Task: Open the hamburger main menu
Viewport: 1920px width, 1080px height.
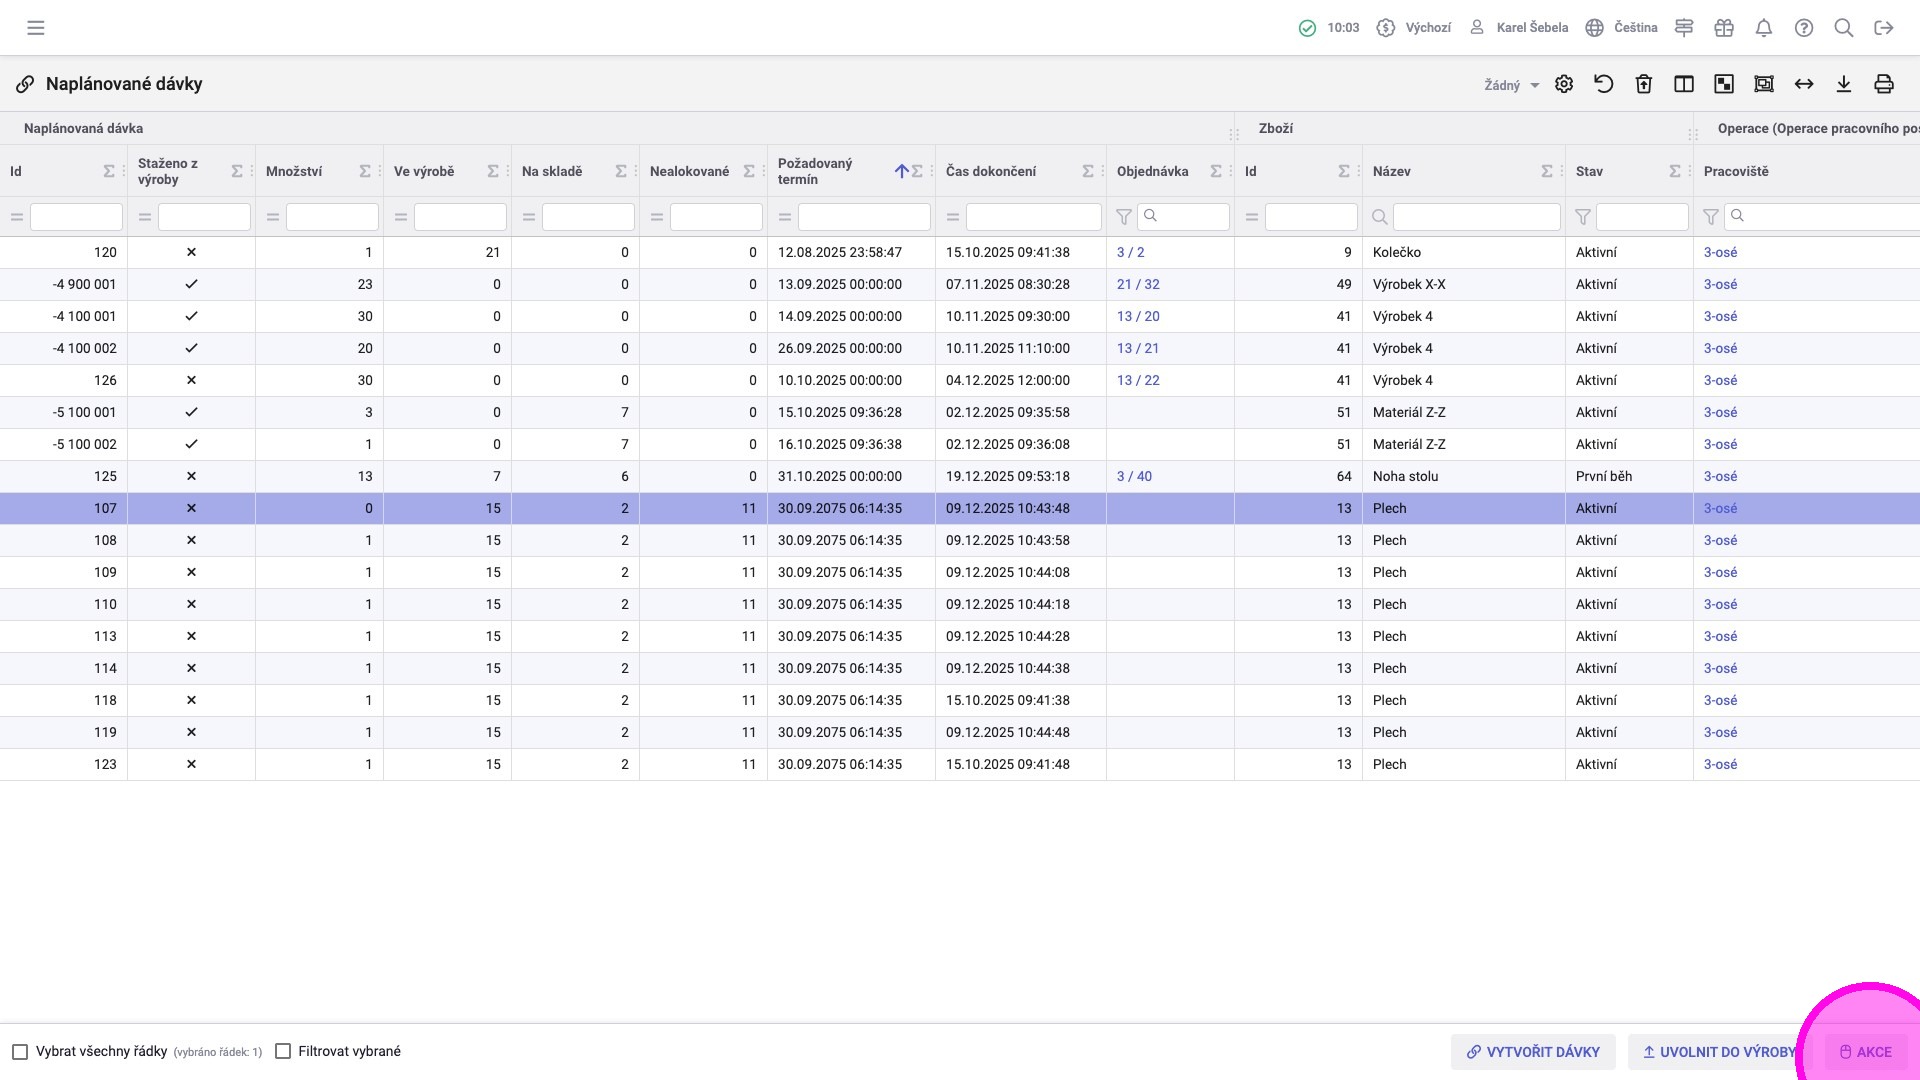Action: click(36, 28)
